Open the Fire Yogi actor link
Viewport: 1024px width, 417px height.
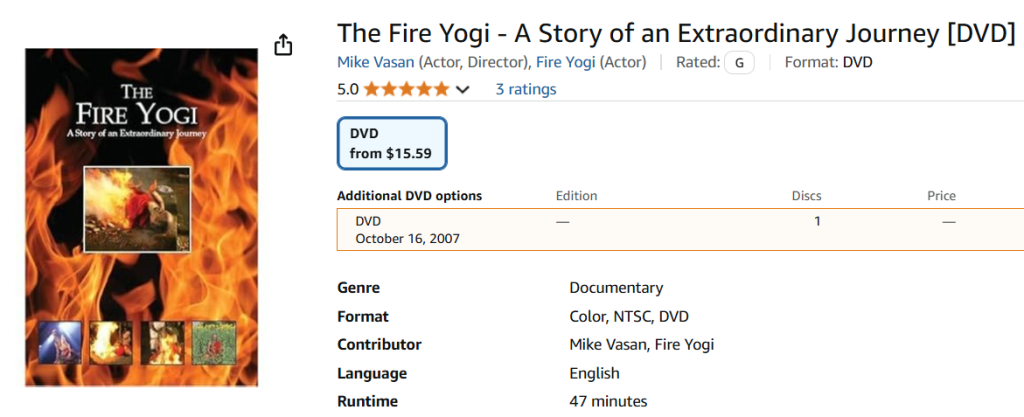coord(566,62)
